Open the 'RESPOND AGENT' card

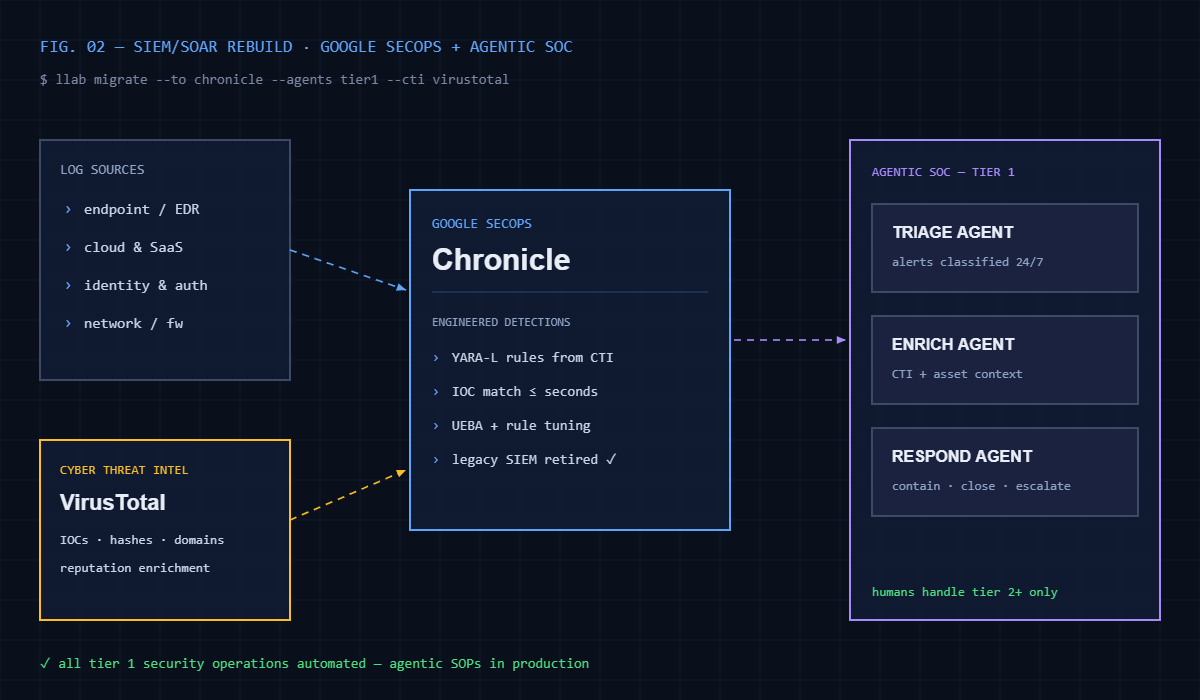(1005, 472)
